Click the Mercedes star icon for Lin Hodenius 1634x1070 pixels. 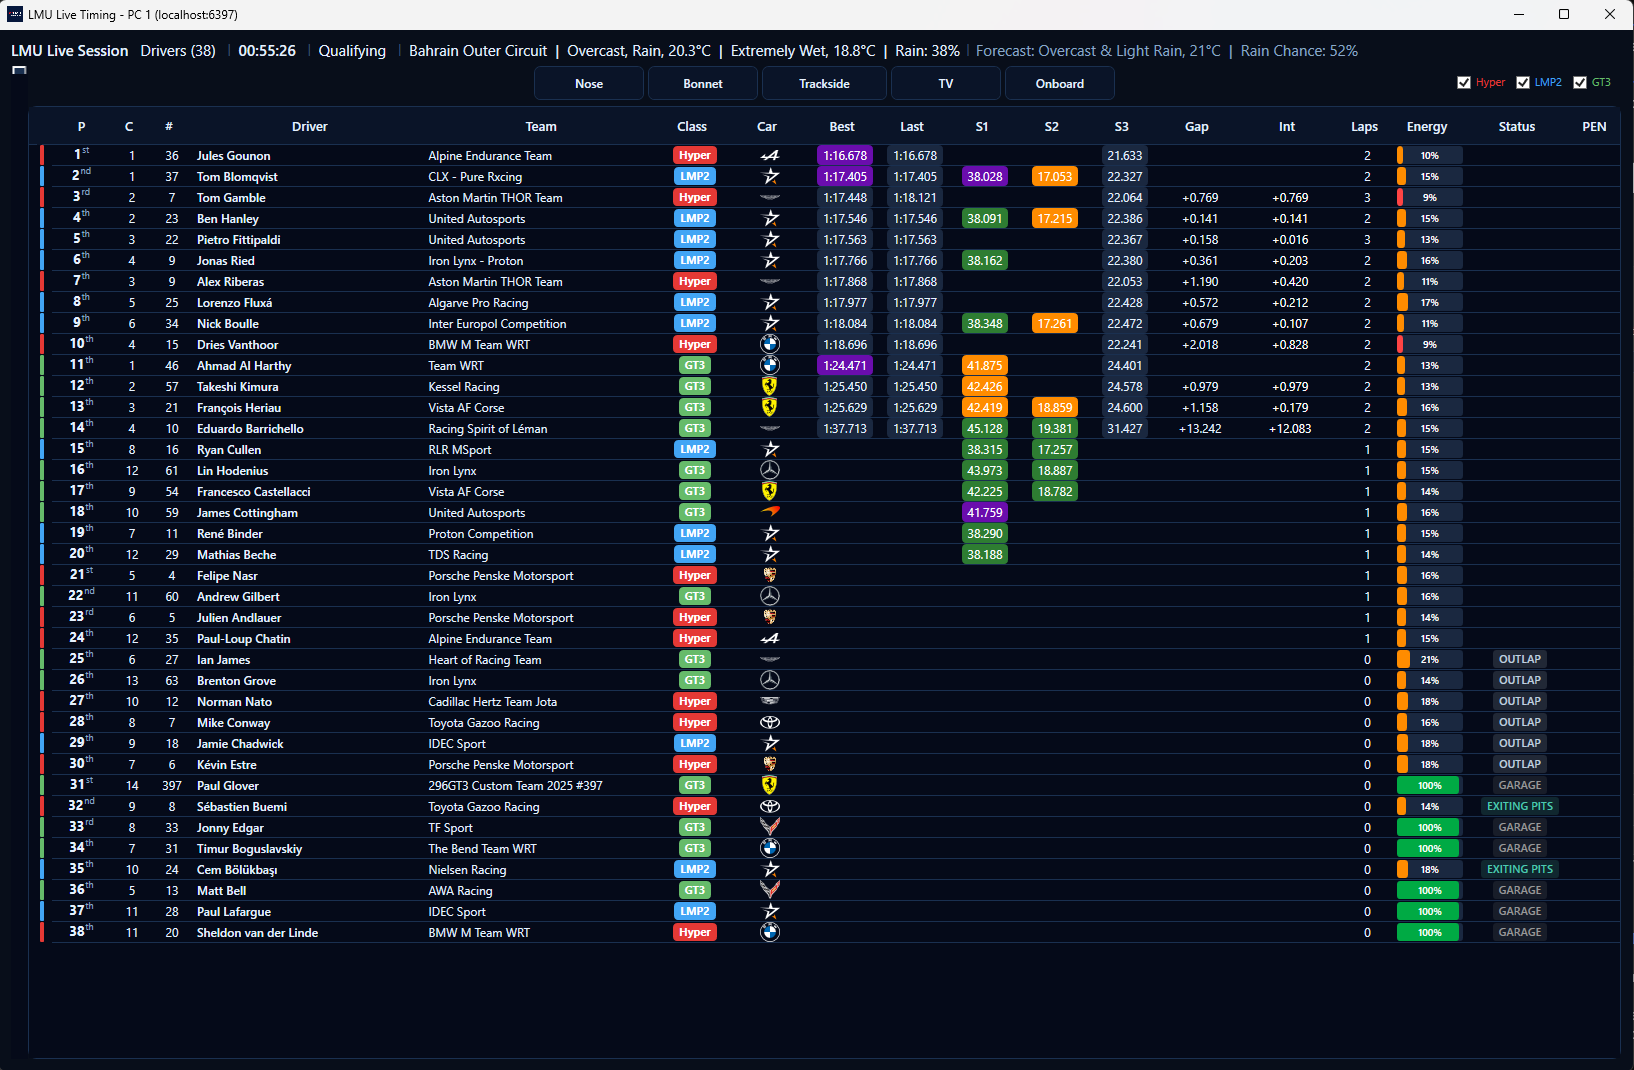click(770, 470)
